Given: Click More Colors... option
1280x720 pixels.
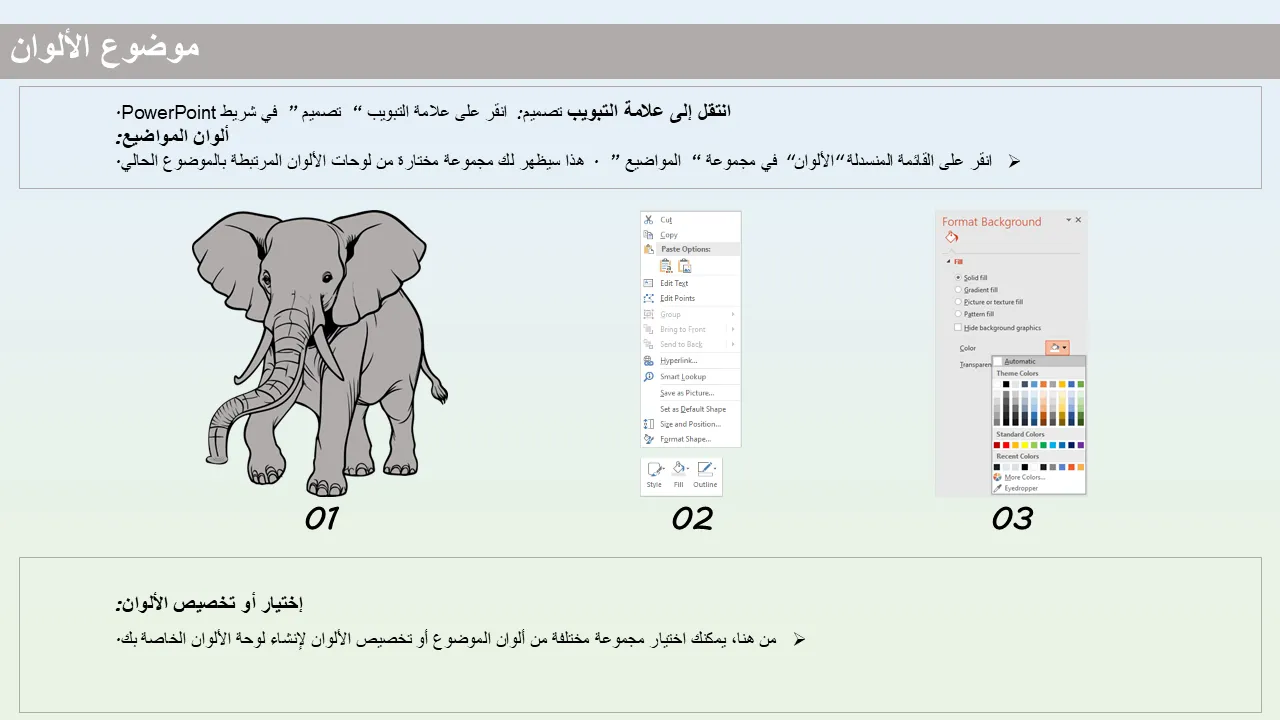Looking at the screenshot, I should point(1024,477).
